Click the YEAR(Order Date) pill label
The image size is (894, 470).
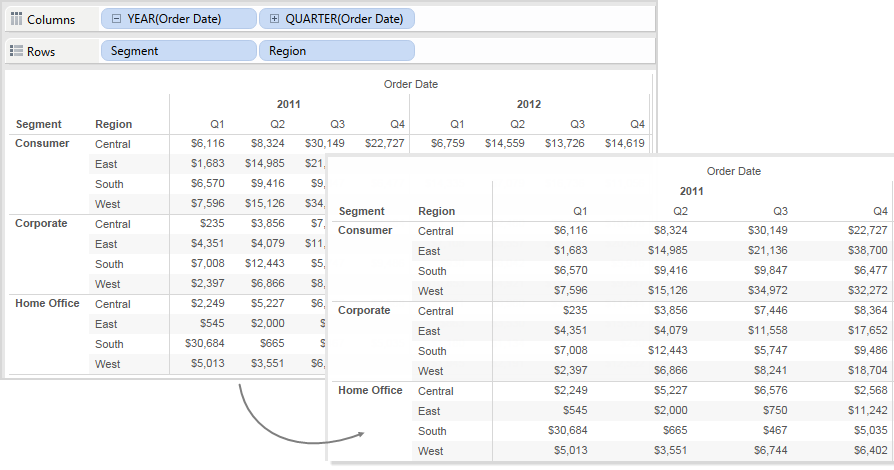(174, 19)
